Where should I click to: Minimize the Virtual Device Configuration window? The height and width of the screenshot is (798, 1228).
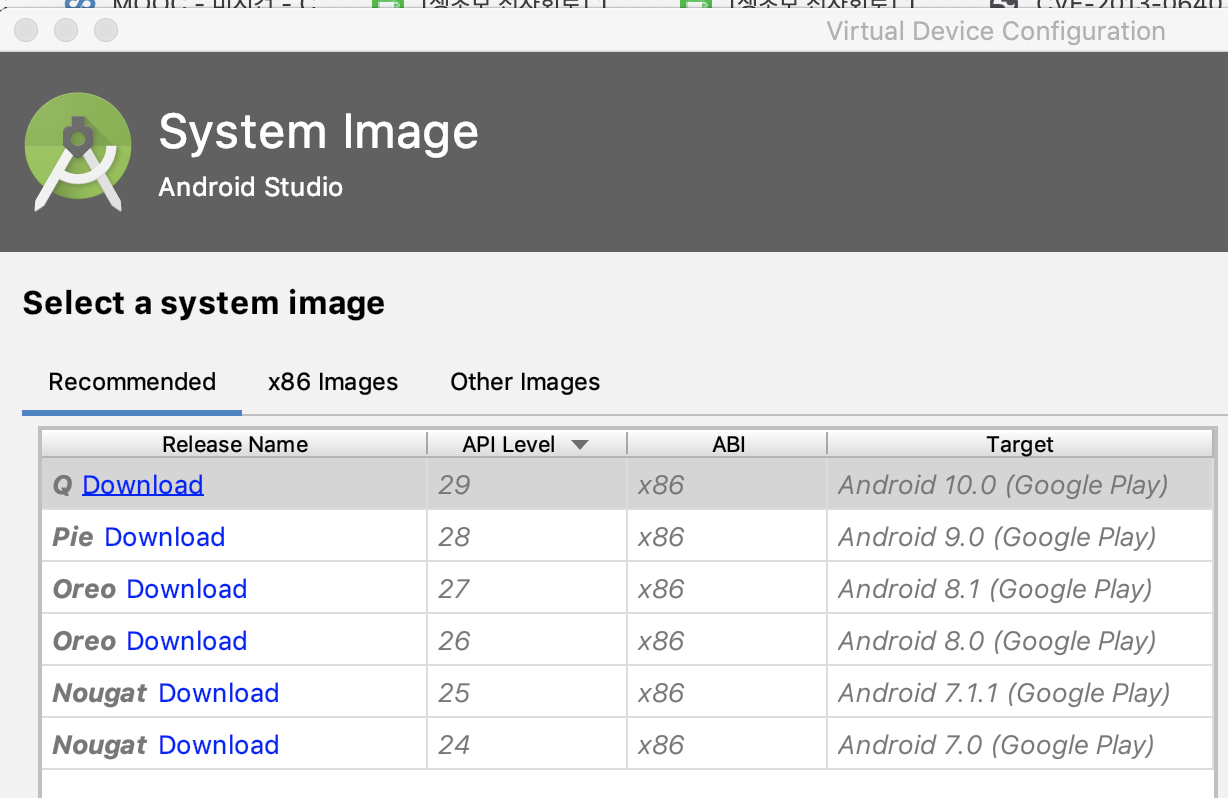point(66,30)
